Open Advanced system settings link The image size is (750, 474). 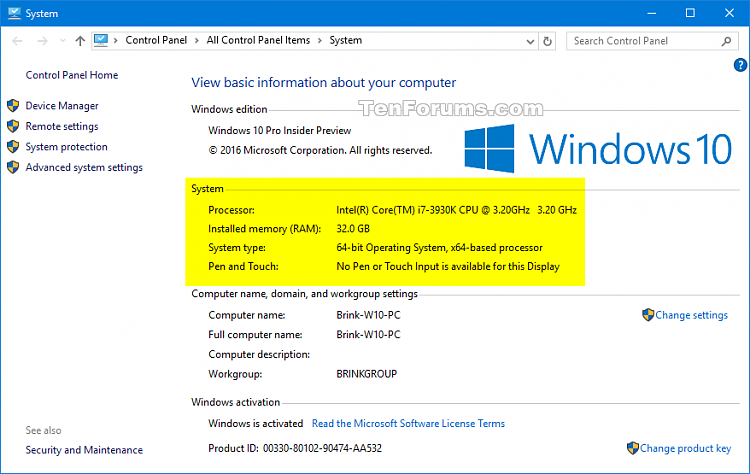coord(84,167)
